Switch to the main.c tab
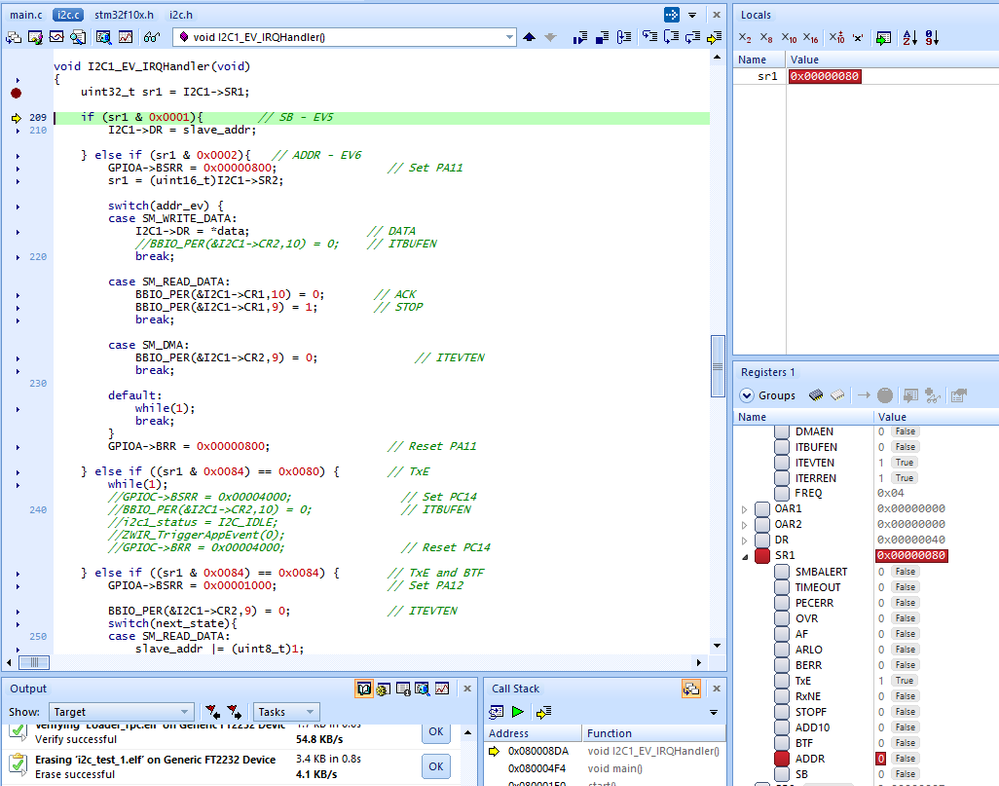The image size is (999, 786). pos(26,15)
